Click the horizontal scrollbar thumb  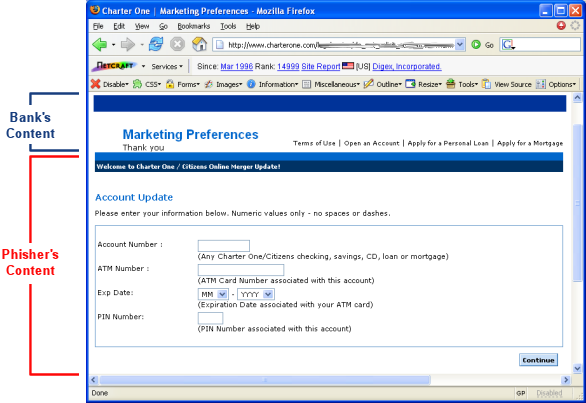[265, 380]
